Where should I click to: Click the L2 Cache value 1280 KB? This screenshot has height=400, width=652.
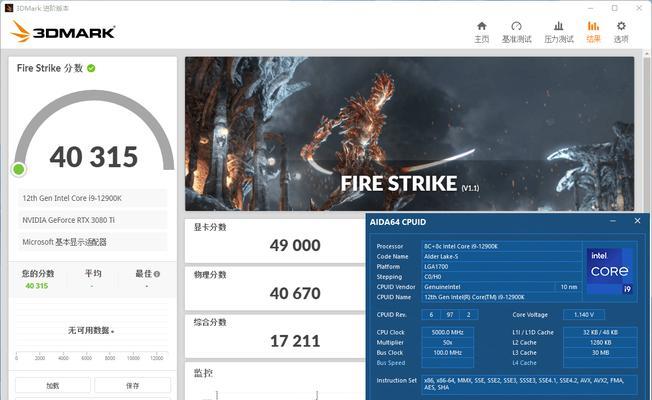coord(600,343)
